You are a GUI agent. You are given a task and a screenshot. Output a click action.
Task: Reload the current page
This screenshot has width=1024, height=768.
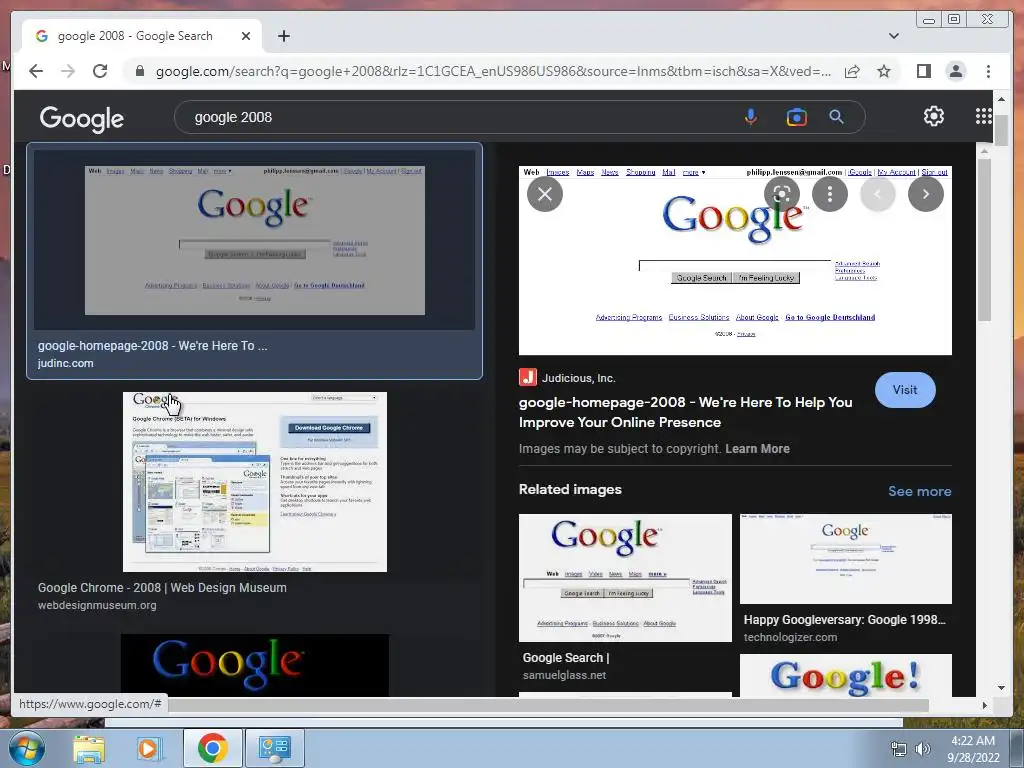click(x=100, y=71)
